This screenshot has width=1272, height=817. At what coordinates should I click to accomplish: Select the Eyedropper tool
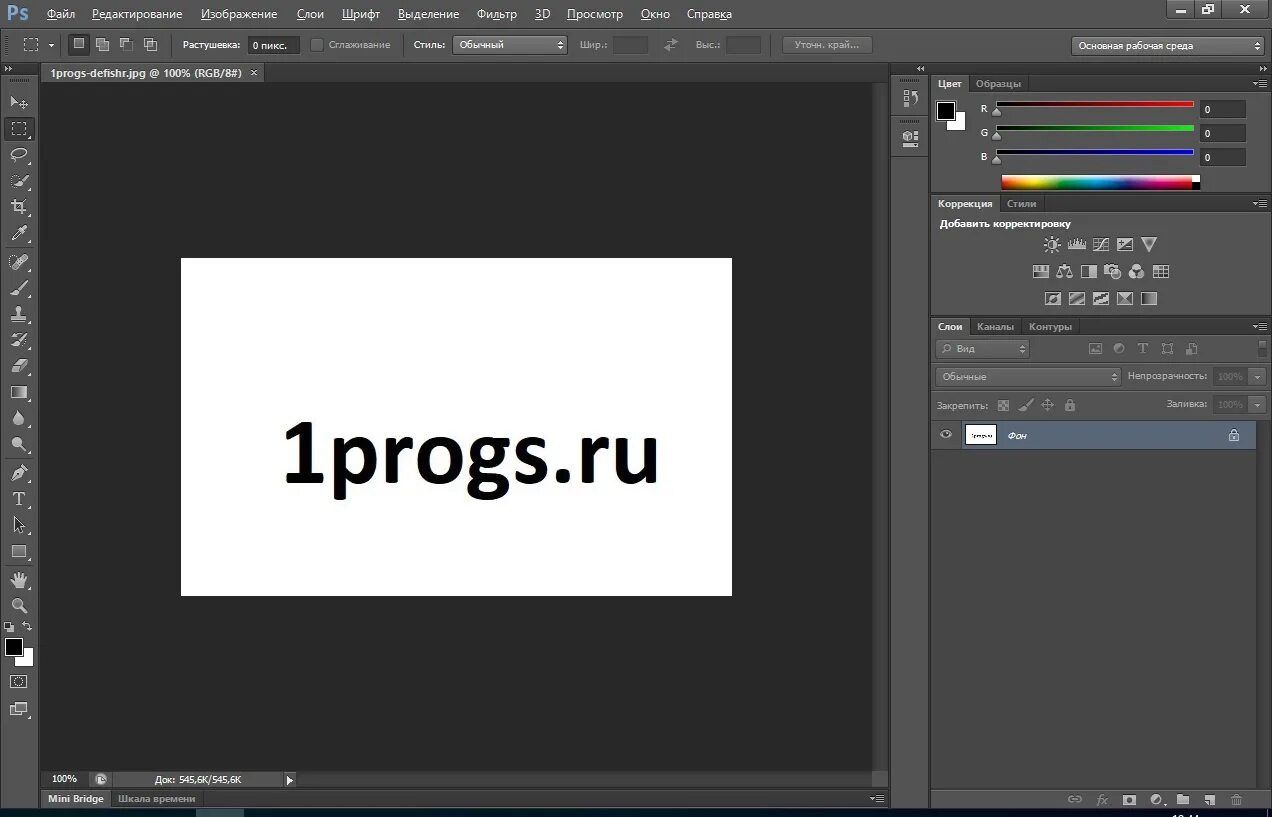point(19,234)
